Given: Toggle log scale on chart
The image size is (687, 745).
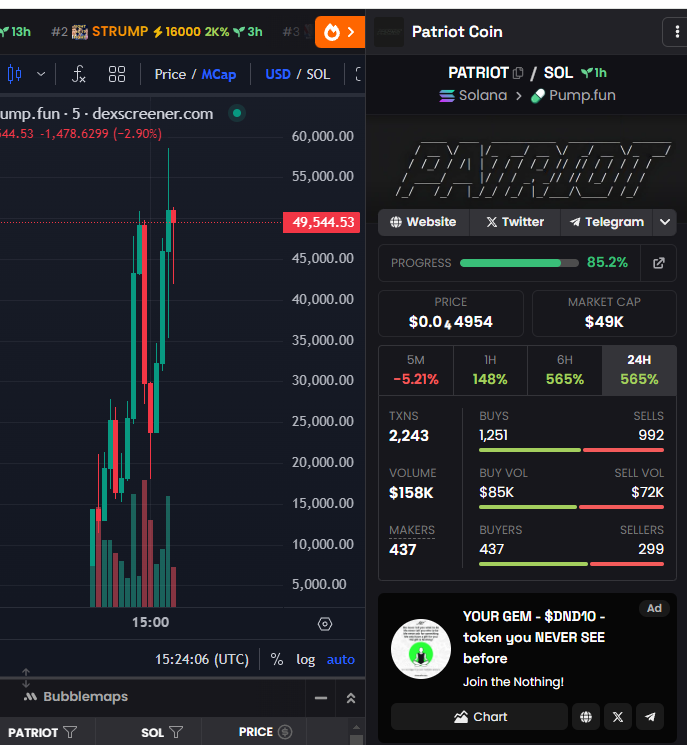Looking at the screenshot, I should click(305, 659).
